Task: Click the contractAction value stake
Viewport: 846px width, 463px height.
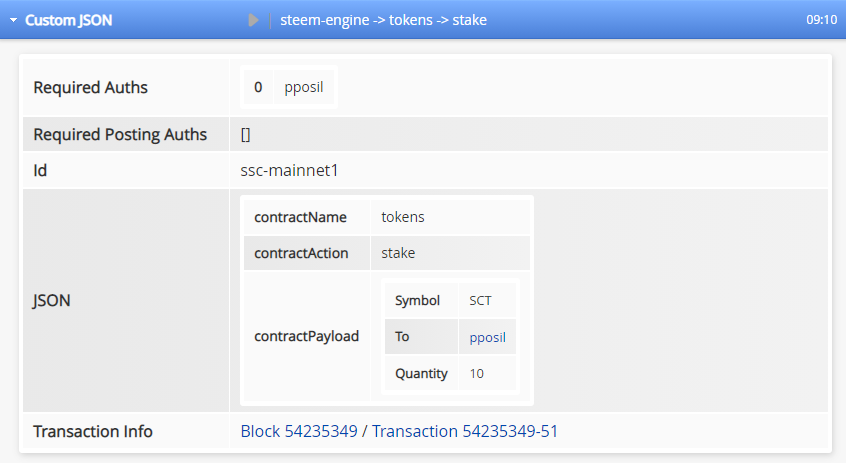Action: 398,253
